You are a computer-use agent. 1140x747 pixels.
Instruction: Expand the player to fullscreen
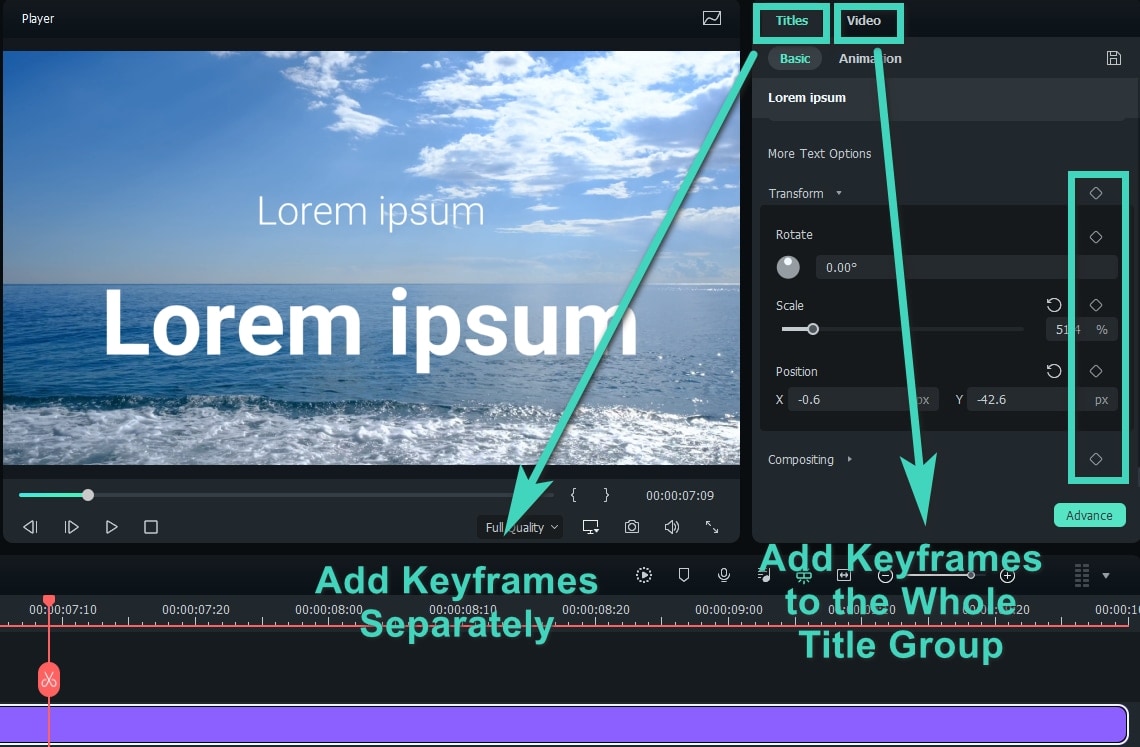coord(712,527)
